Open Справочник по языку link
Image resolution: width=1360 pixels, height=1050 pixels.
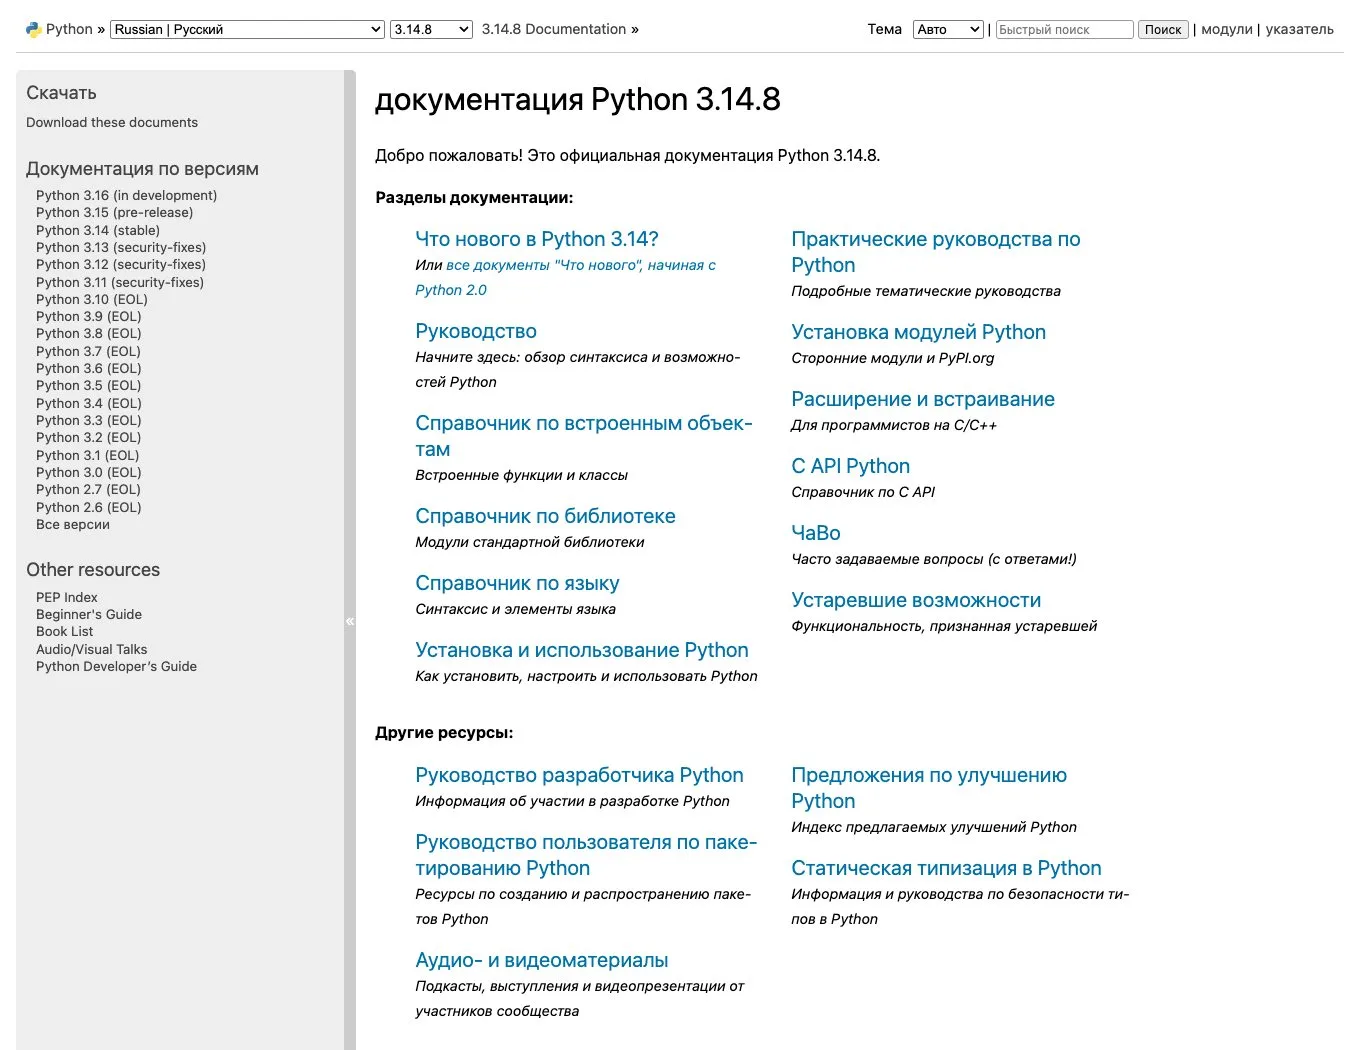point(517,583)
